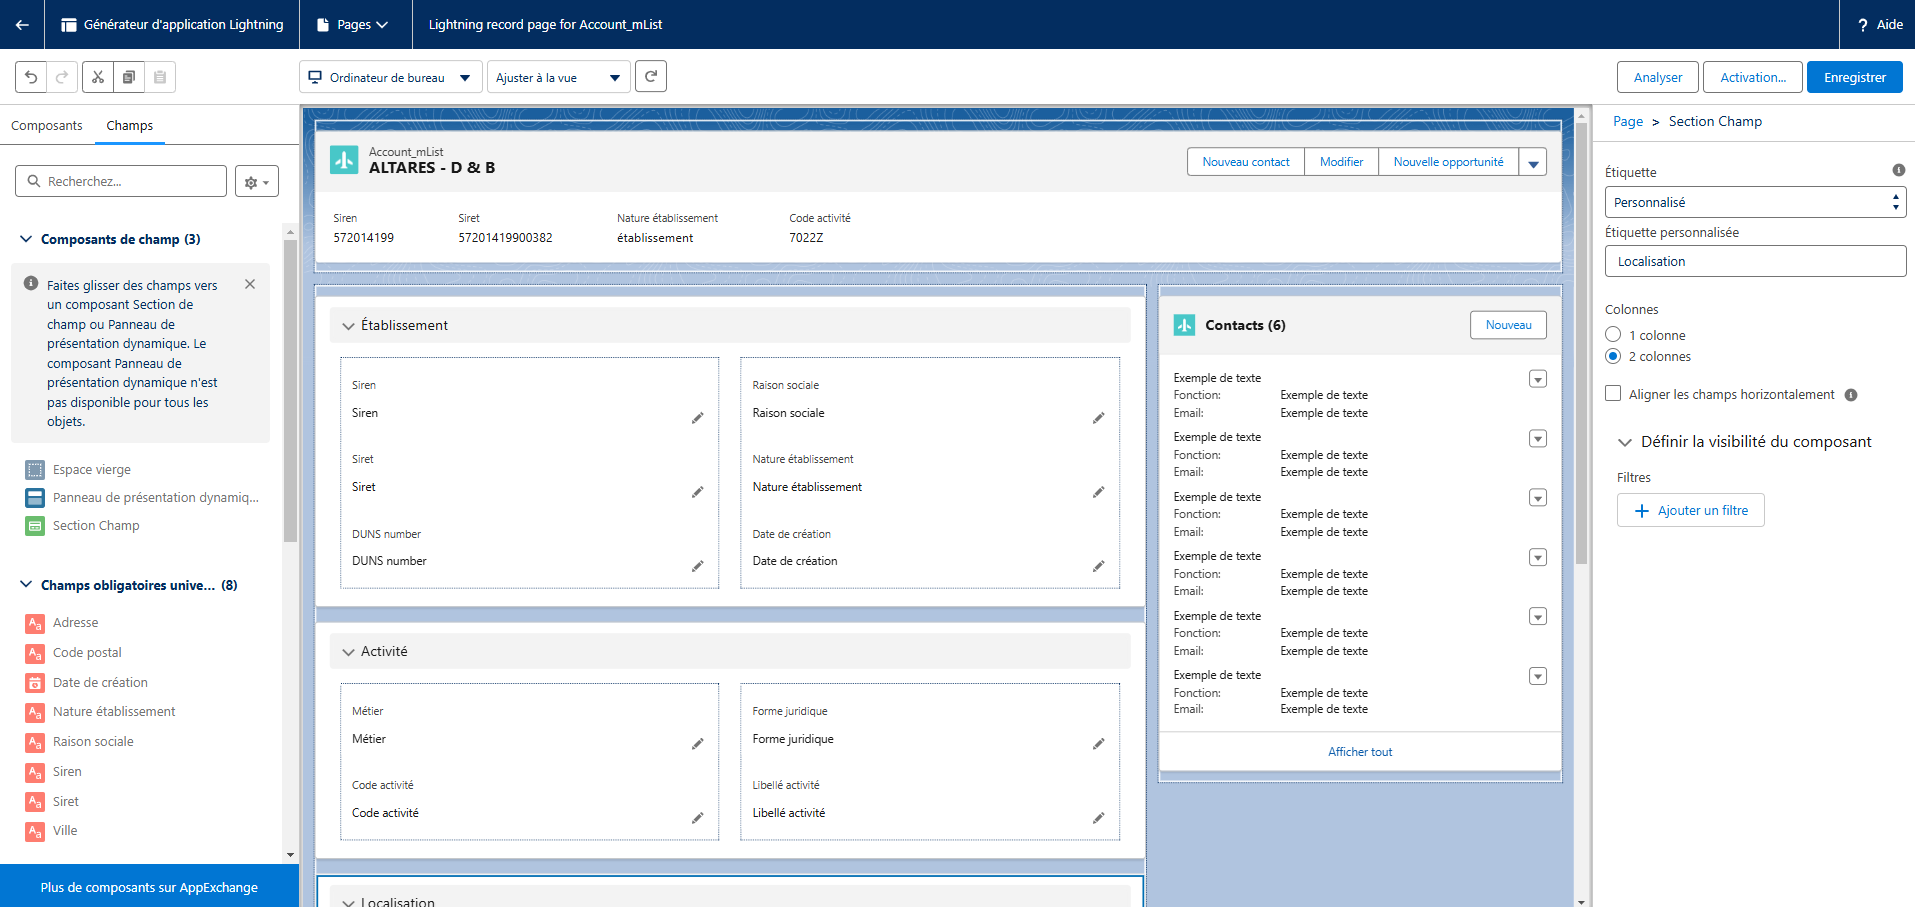Open the first contact row action menu
The height and width of the screenshot is (907, 1915).
click(x=1538, y=379)
